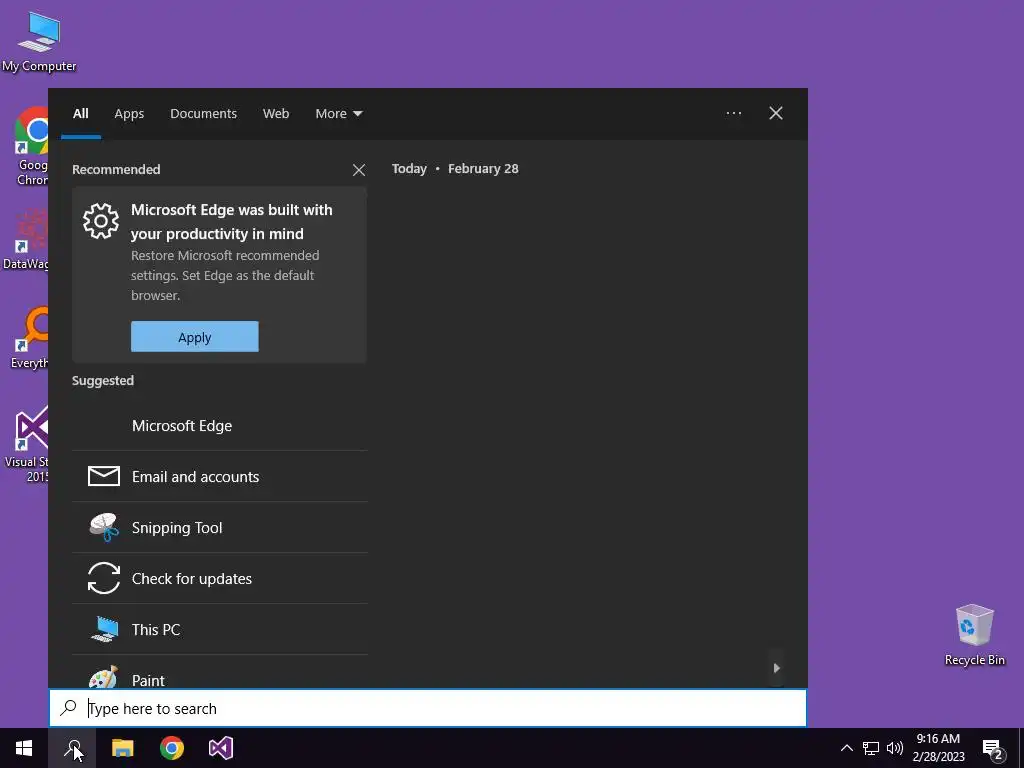Open the Check for updates suggestion
1024x768 pixels.
pyautogui.click(x=219, y=579)
